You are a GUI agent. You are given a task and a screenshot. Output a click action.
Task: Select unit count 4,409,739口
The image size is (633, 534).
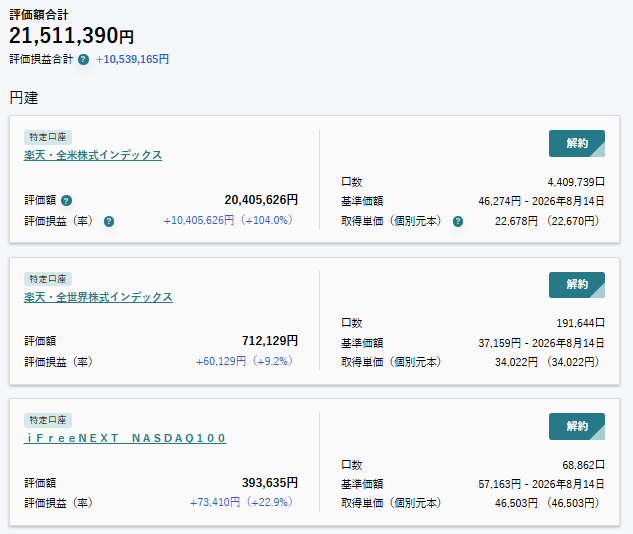point(576,182)
